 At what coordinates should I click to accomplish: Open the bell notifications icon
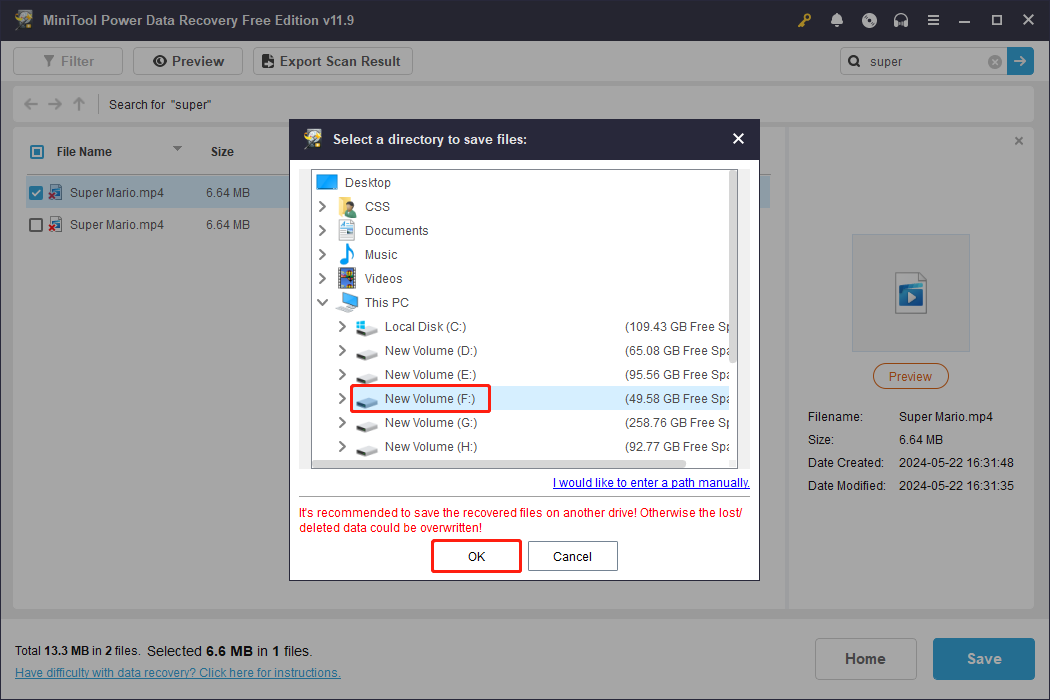click(x=836, y=20)
